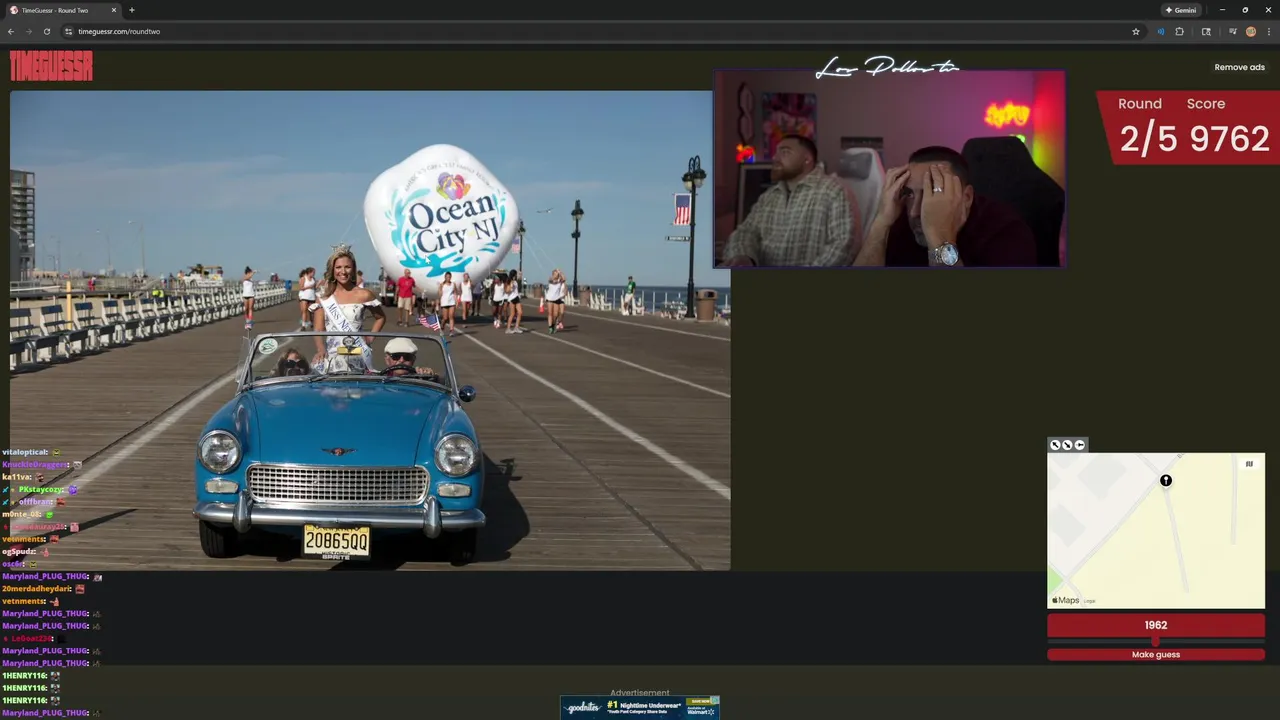
Task: Open the map style toggle button
Action: point(1249,464)
